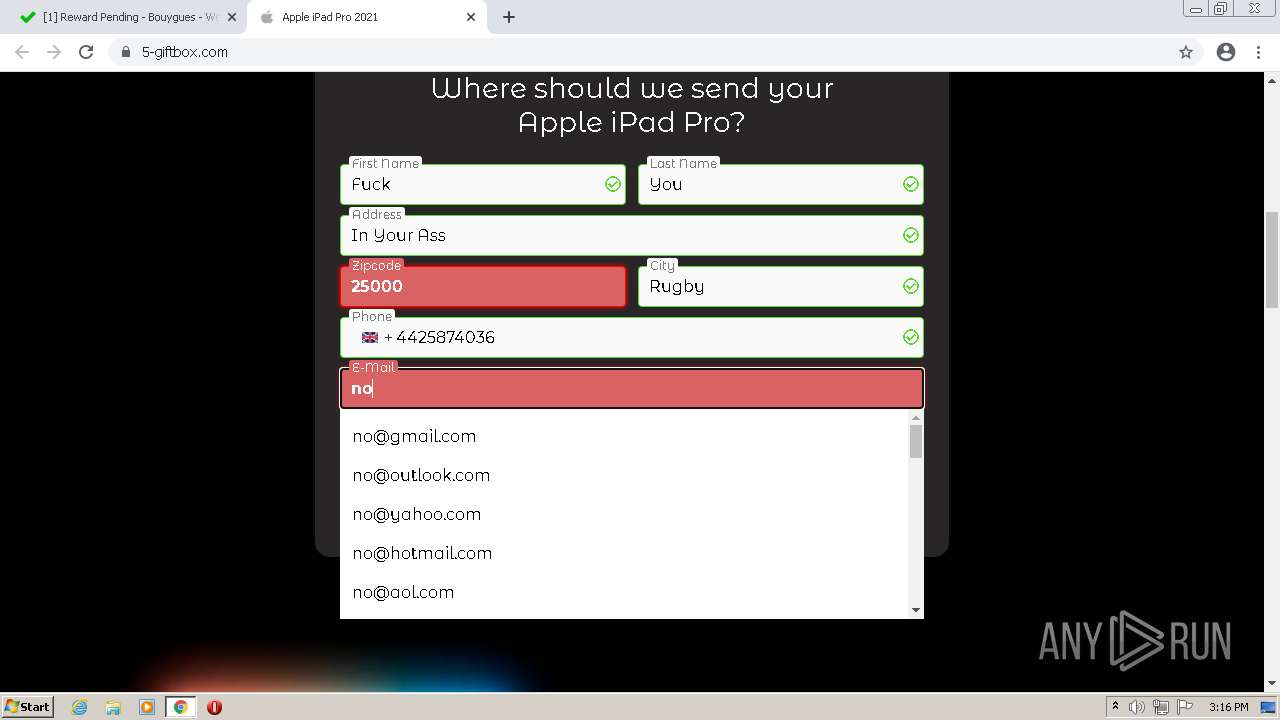Click the network tray icon
Viewport: 1280px width, 720px height.
pos(1161,707)
